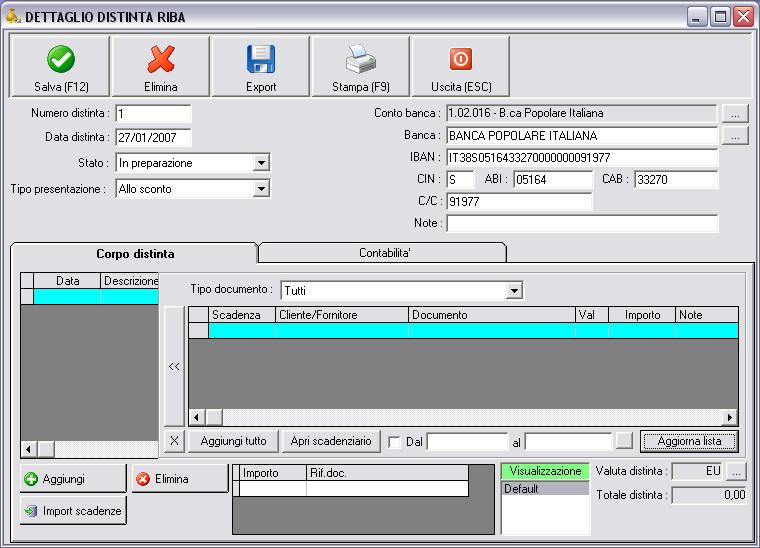This screenshot has height=548, width=760.
Task: Toggle the Dal date range checkbox
Action: tap(395, 442)
